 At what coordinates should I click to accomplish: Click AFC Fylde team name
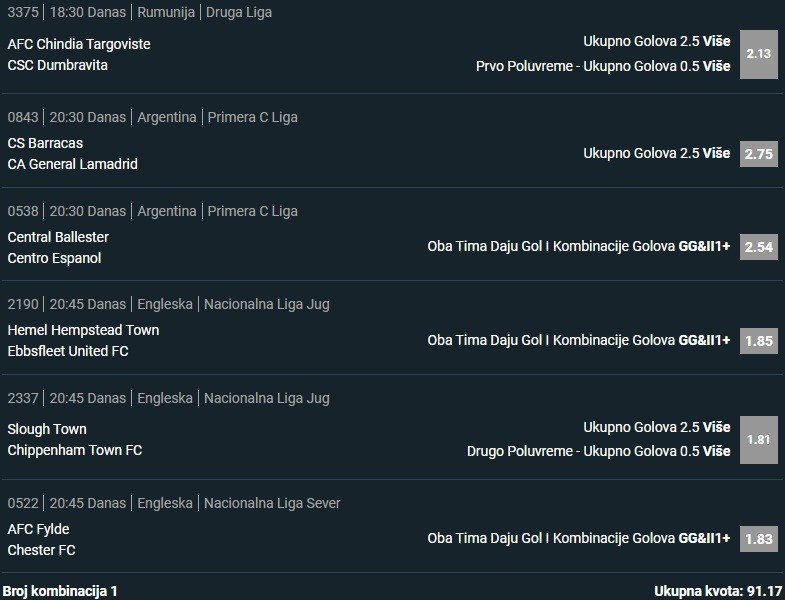click(x=38, y=529)
